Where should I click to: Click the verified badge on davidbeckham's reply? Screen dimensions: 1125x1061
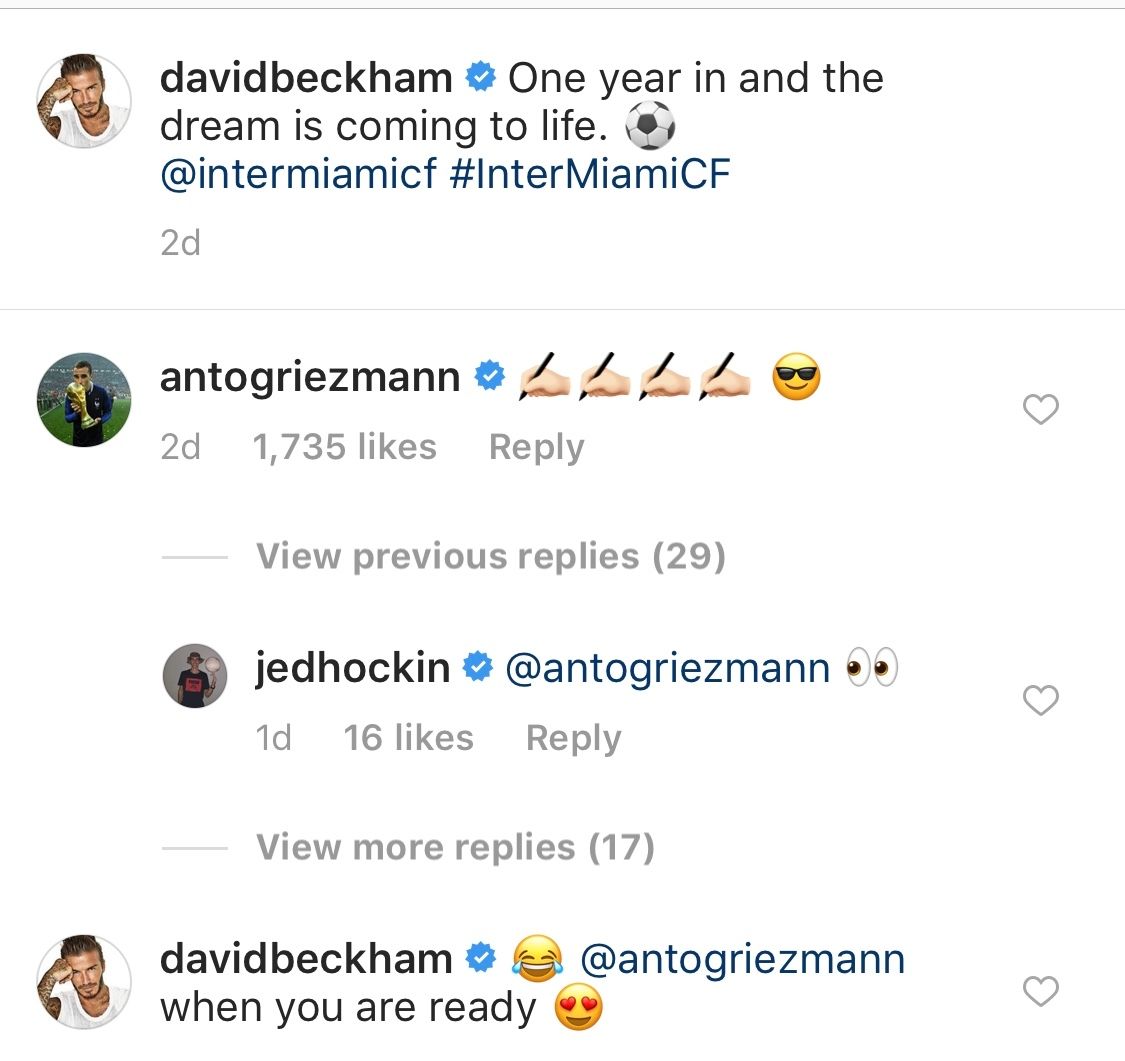pos(481,957)
